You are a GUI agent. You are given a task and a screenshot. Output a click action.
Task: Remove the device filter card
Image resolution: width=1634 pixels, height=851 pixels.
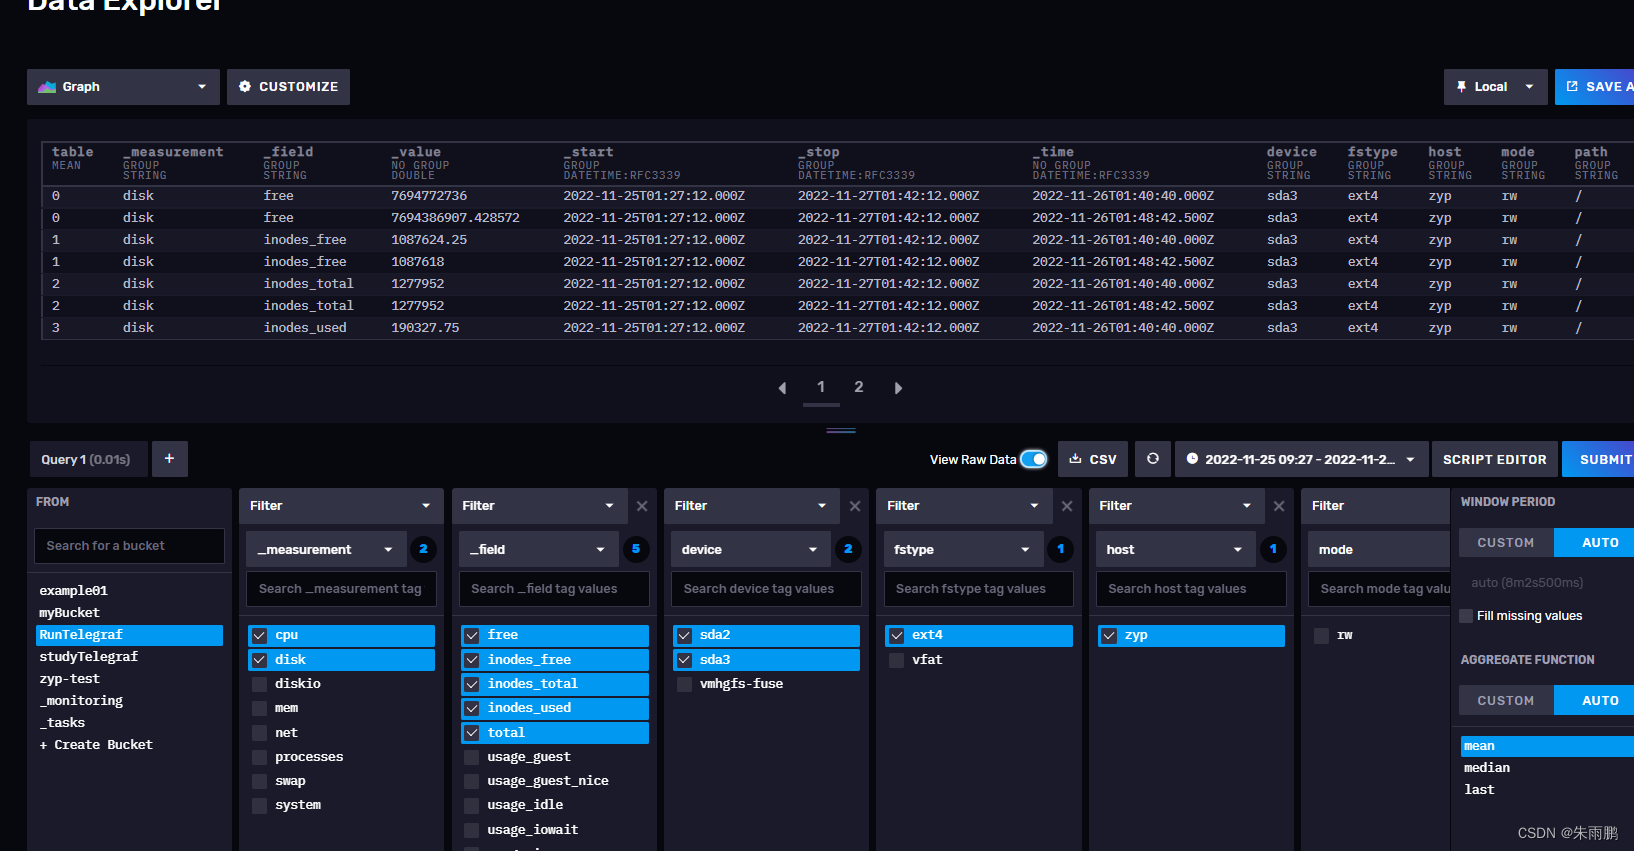[x=855, y=506]
